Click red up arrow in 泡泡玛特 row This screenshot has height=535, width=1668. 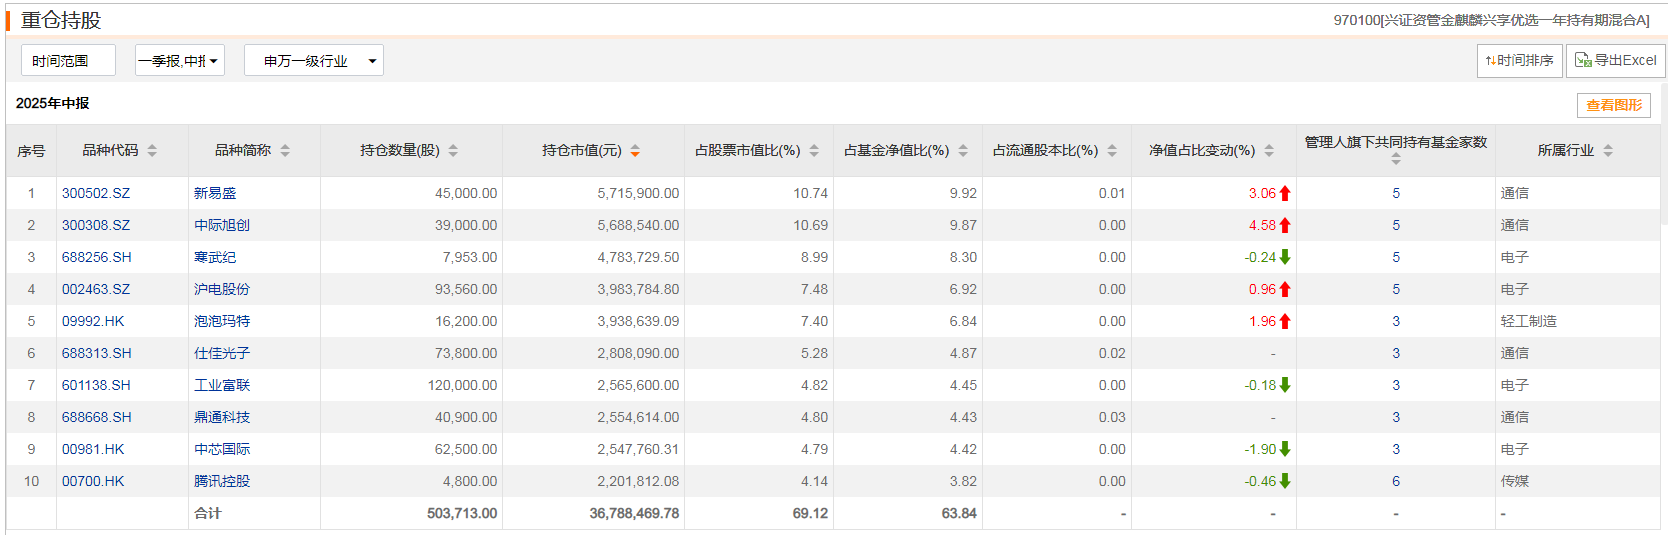(x=1285, y=321)
